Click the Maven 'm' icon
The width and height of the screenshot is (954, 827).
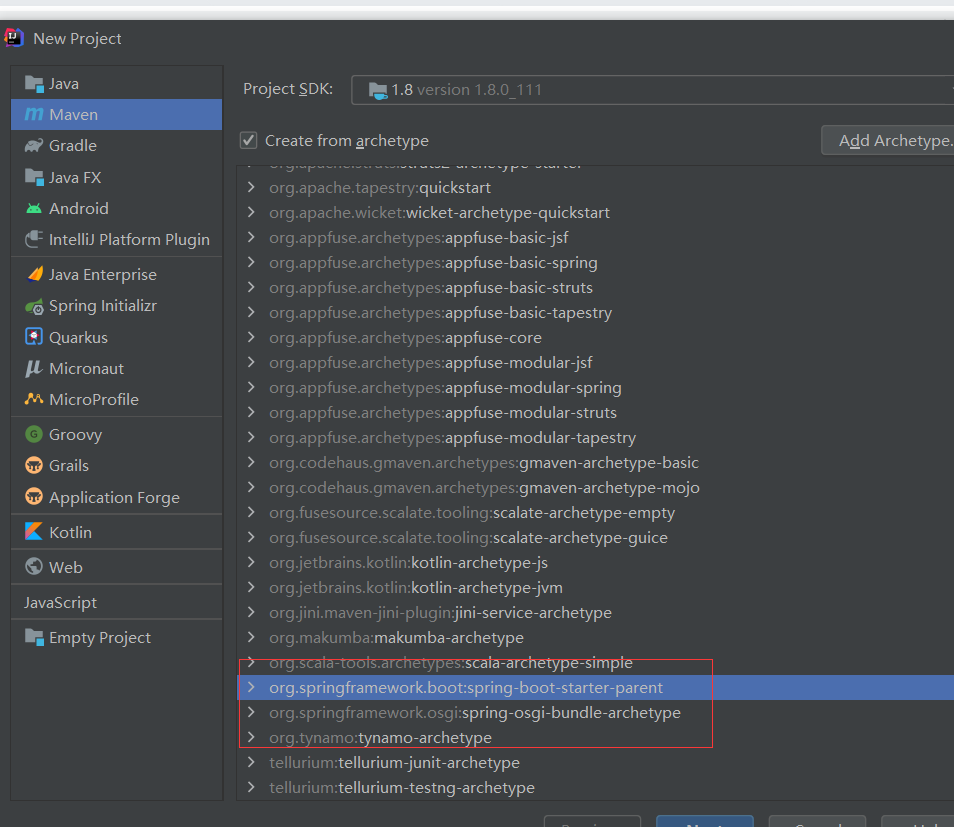[x=34, y=114]
